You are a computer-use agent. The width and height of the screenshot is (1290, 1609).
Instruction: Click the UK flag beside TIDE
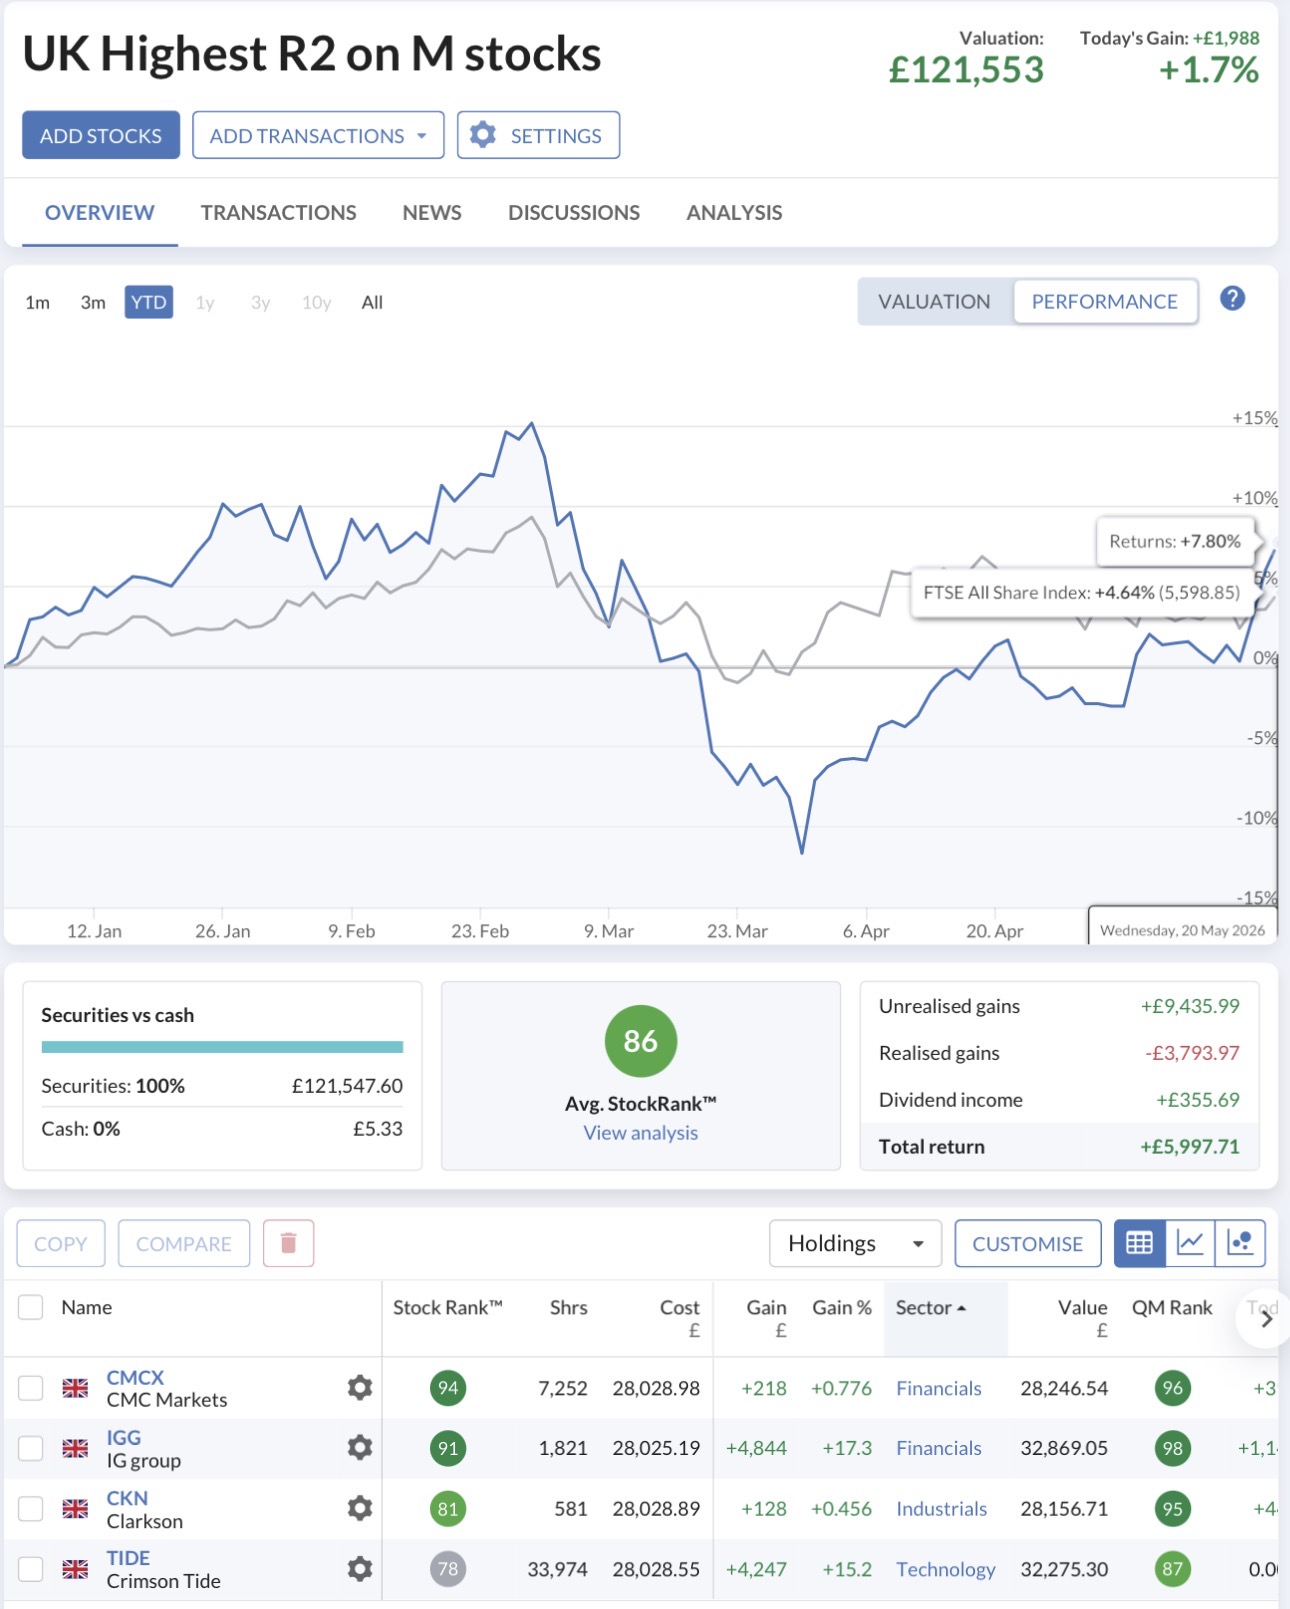(x=75, y=1569)
